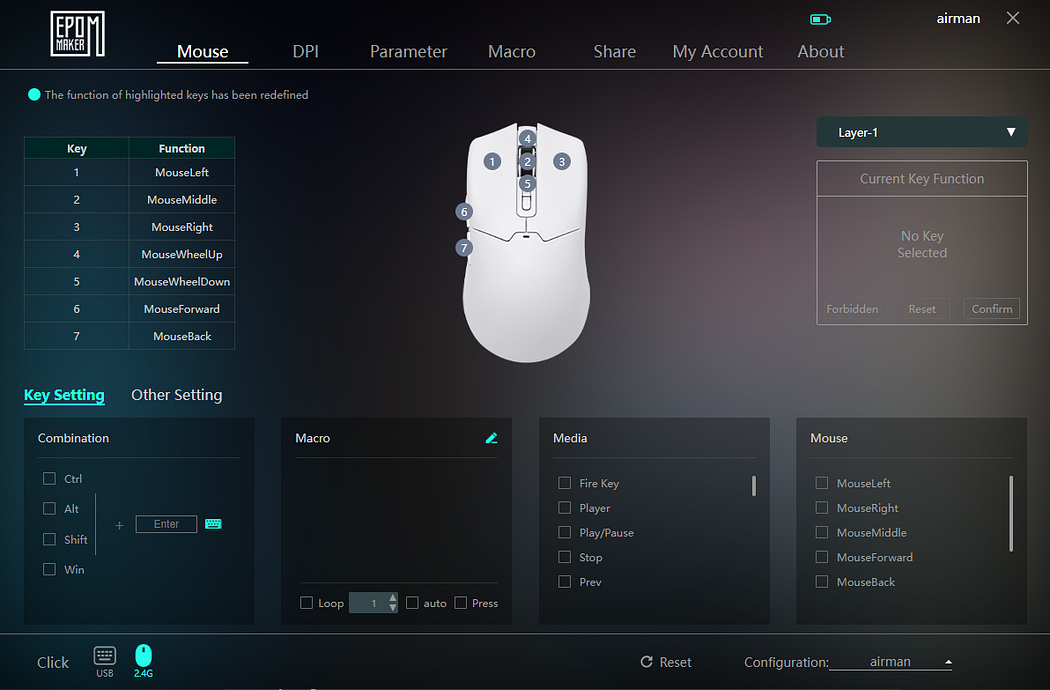Check the MouseMiddle function option
Viewport: 1050px width, 690px height.
(822, 533)
